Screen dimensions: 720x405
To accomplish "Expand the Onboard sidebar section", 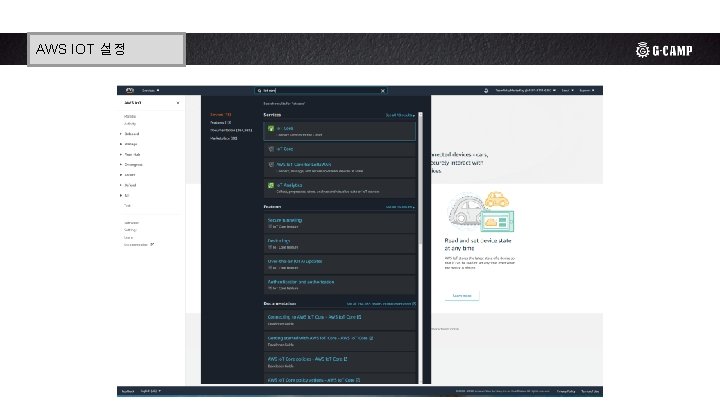I will pos(129,134).
